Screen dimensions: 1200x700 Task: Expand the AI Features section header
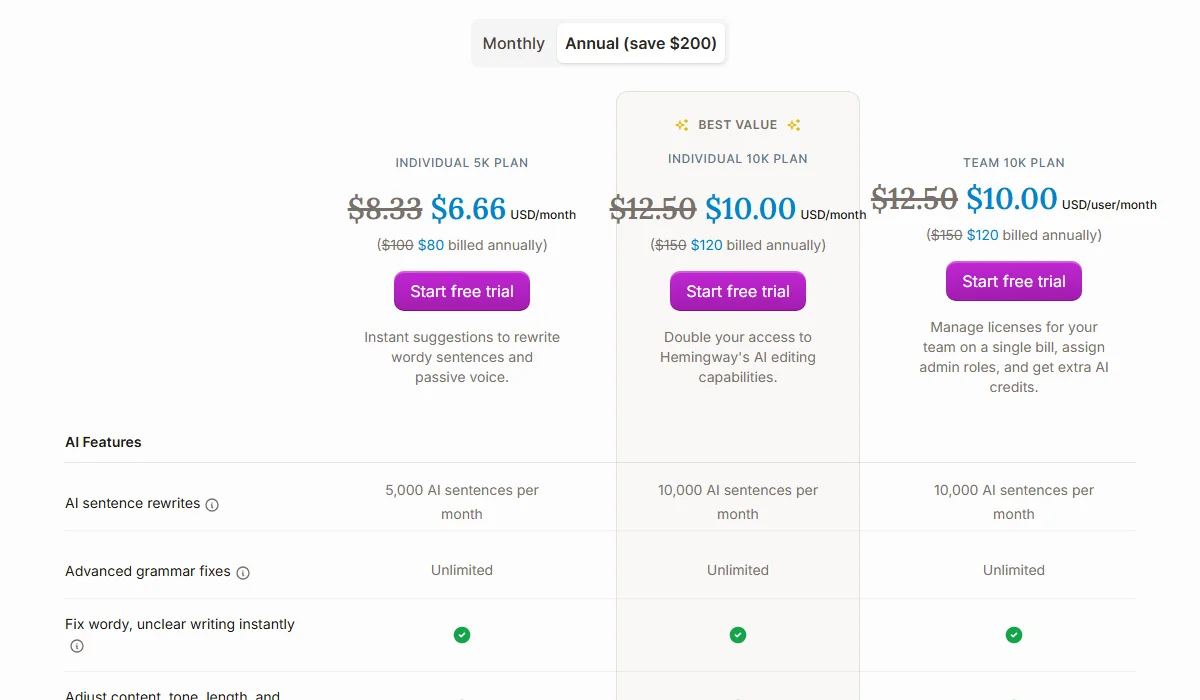tap(103, 441)
